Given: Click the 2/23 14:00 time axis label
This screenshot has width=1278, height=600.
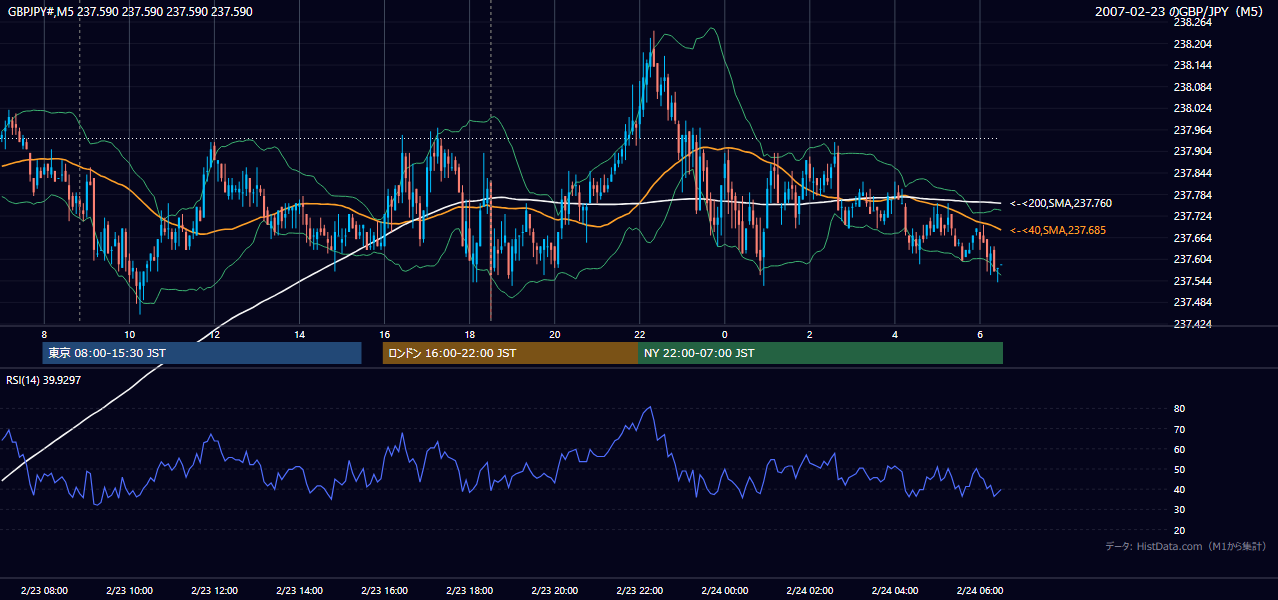Looking at the screenshot, I should pos(299,591).
